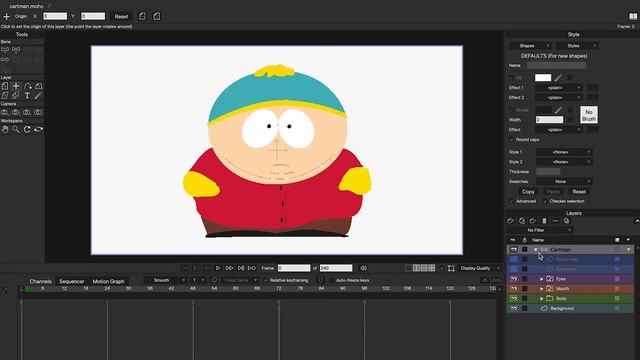The image size is (640, 360).
Task: Open the layer options ellipsis icon
Action: pyautogui.click(x=555, y=221)
